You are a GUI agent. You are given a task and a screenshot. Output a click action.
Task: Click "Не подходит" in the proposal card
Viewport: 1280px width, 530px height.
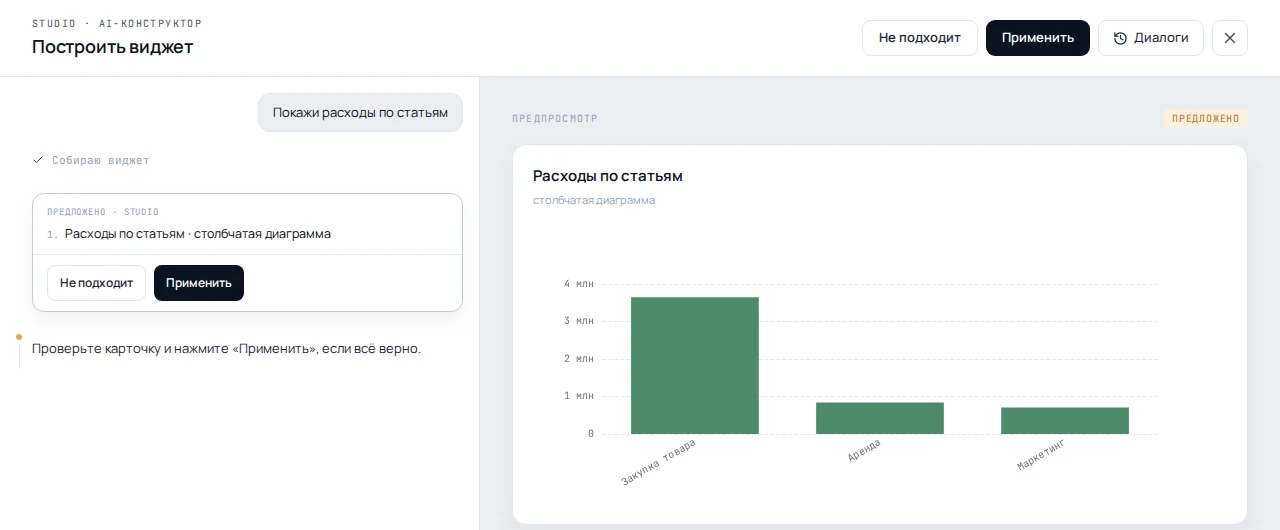coord(96,283)
